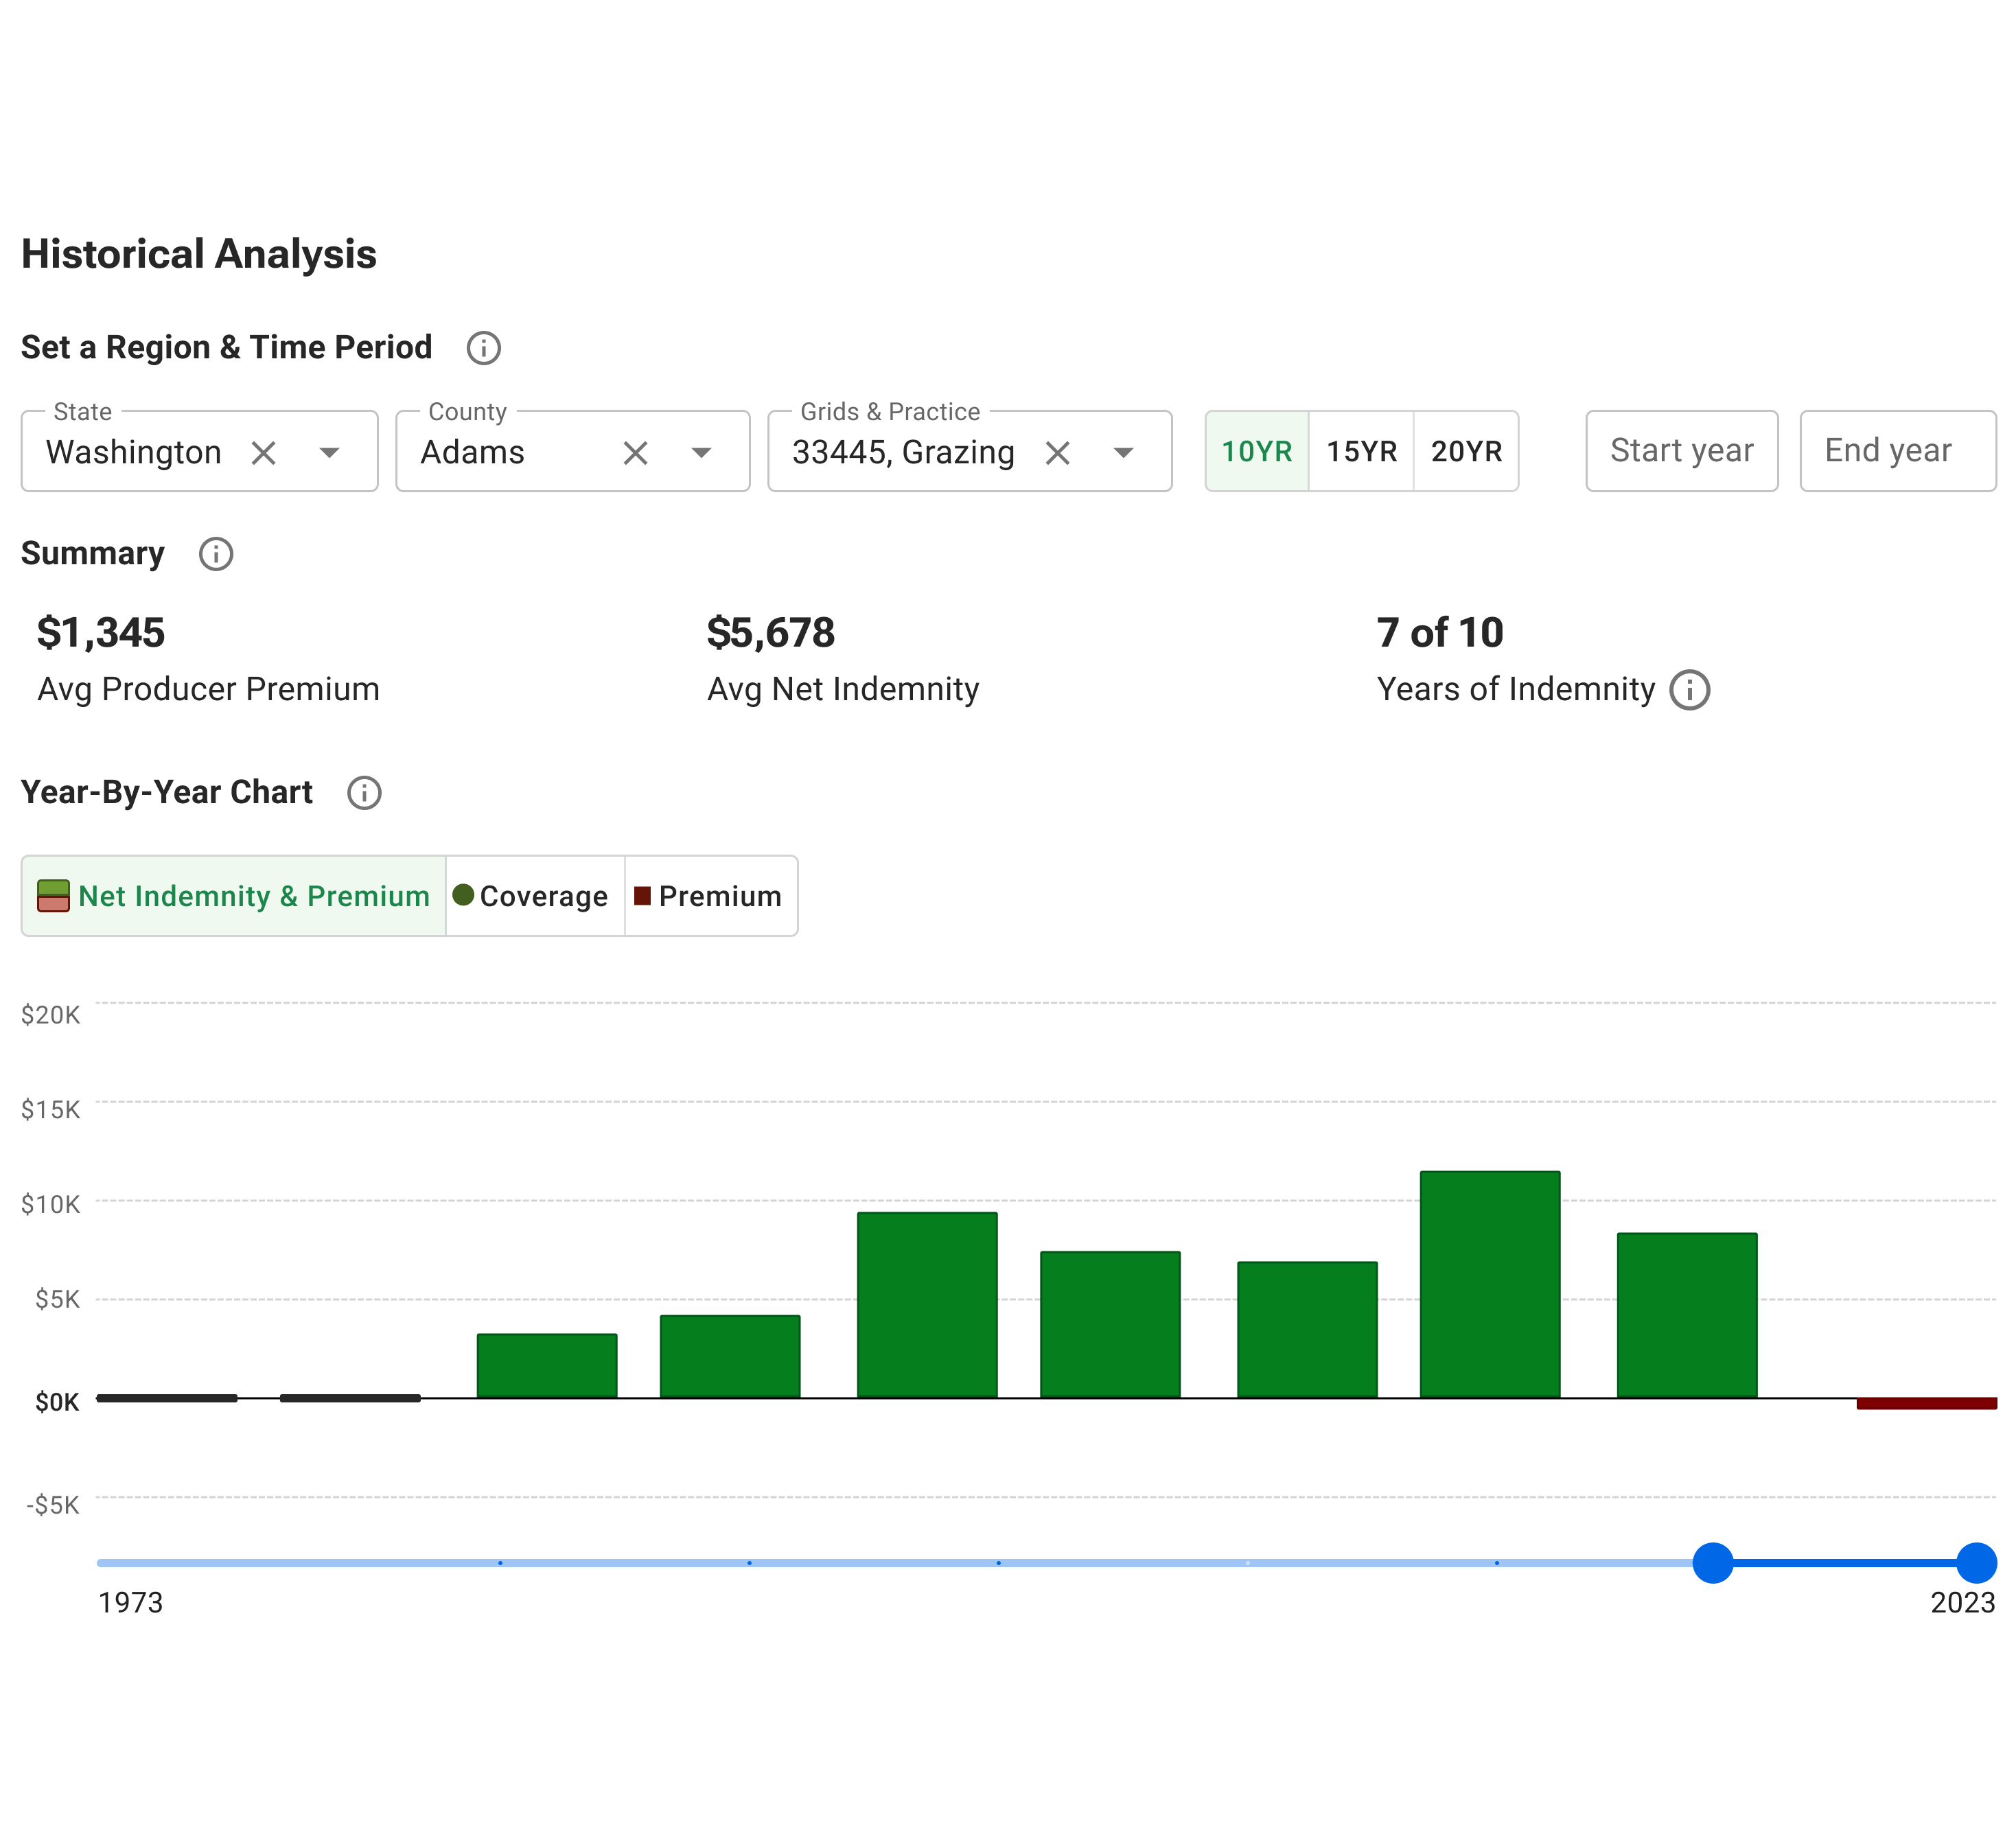Click the tallest green indemnity bar

pos(1490,1285)
